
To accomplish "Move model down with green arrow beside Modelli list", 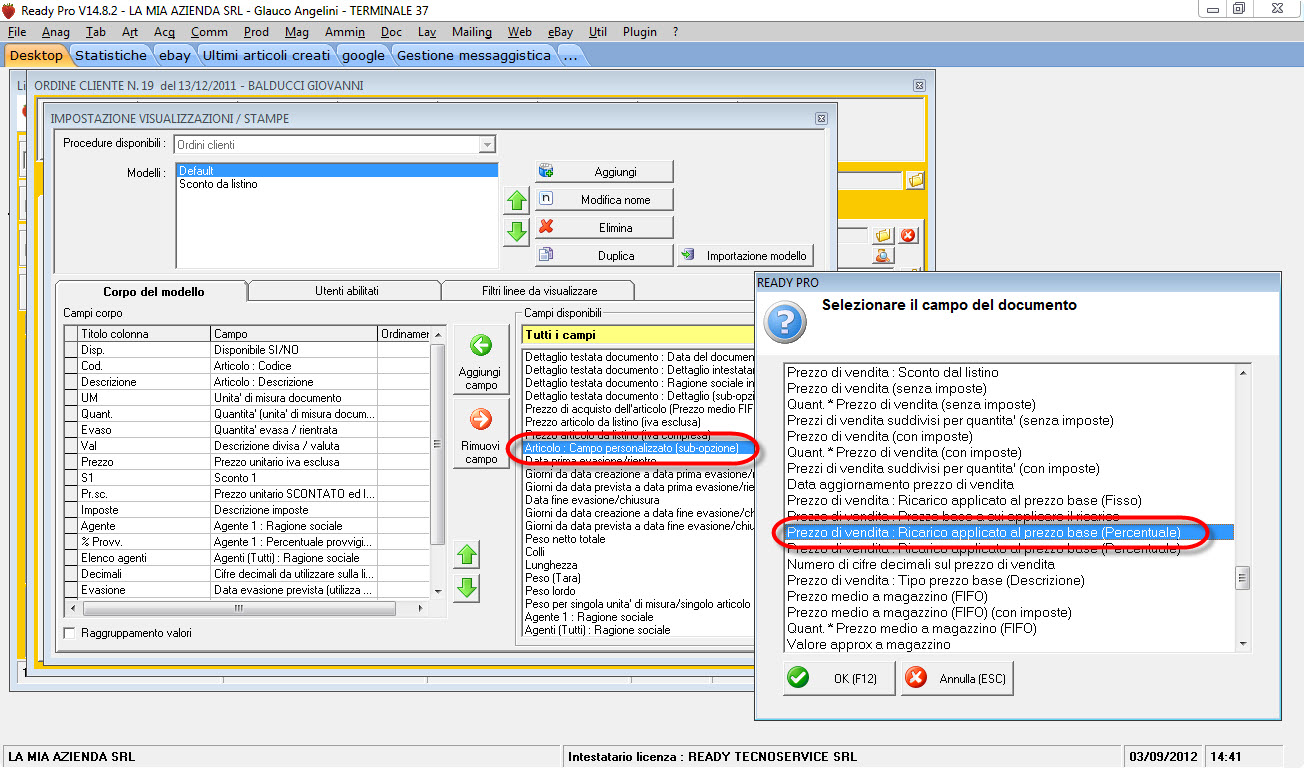I will tap(516, 232).
